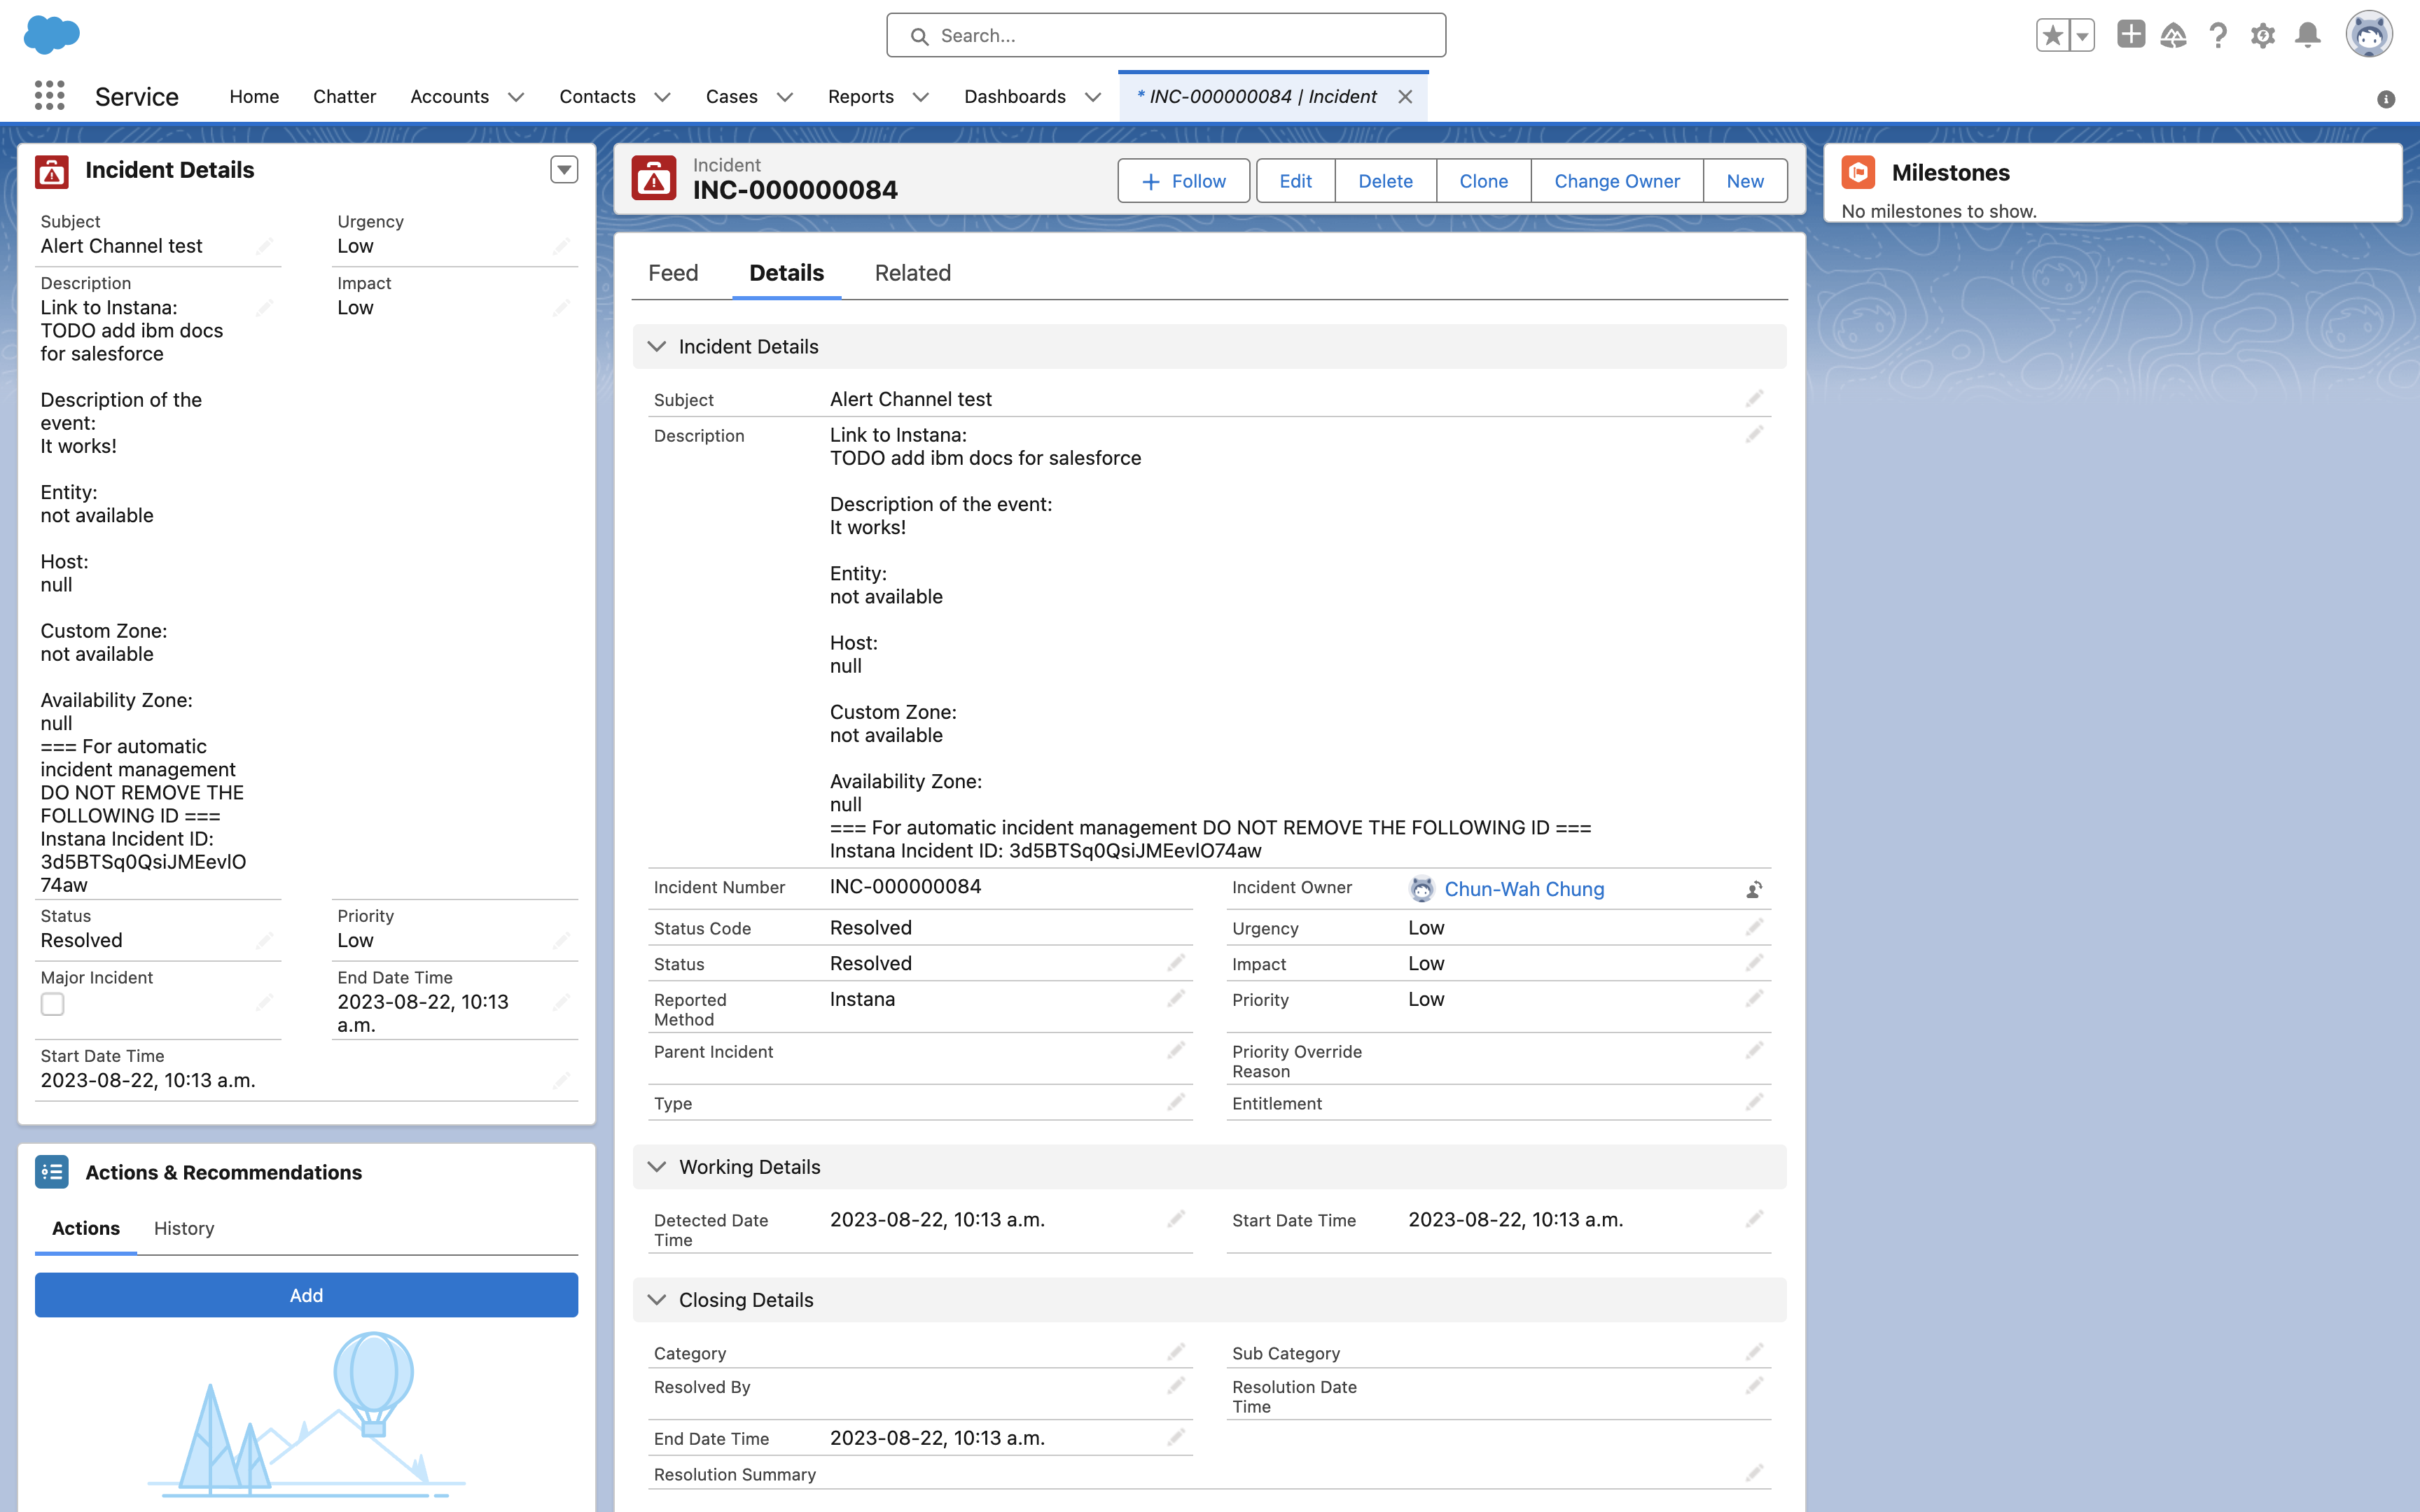Image resolution: width=2420 pixels, height=1512 pixels.
Task: Open the Setup gear icon
Action: click(x=2262, y=36)
